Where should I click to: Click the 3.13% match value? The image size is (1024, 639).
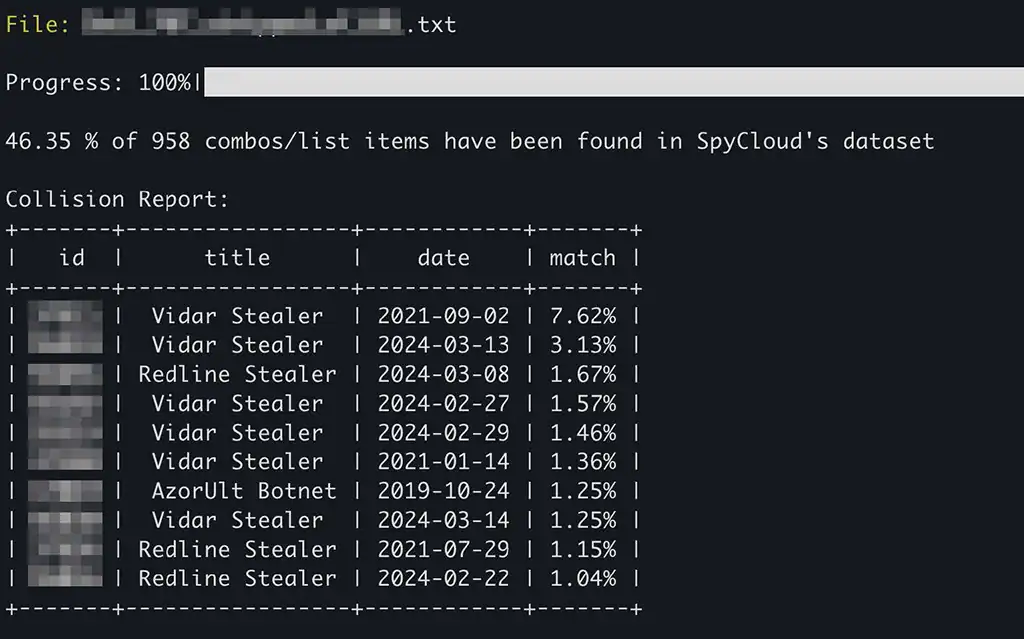click(582, 345)
